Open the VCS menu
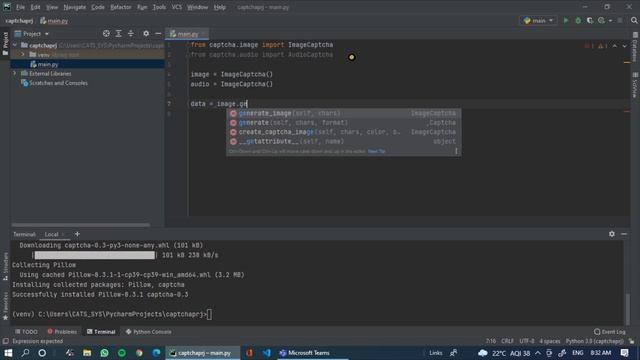The image size is (640, 360). [x=176, y=7]
